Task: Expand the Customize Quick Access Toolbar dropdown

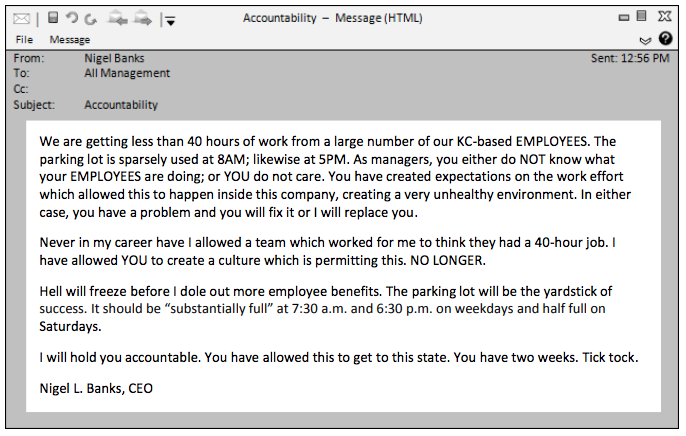Action: (169, 19)
